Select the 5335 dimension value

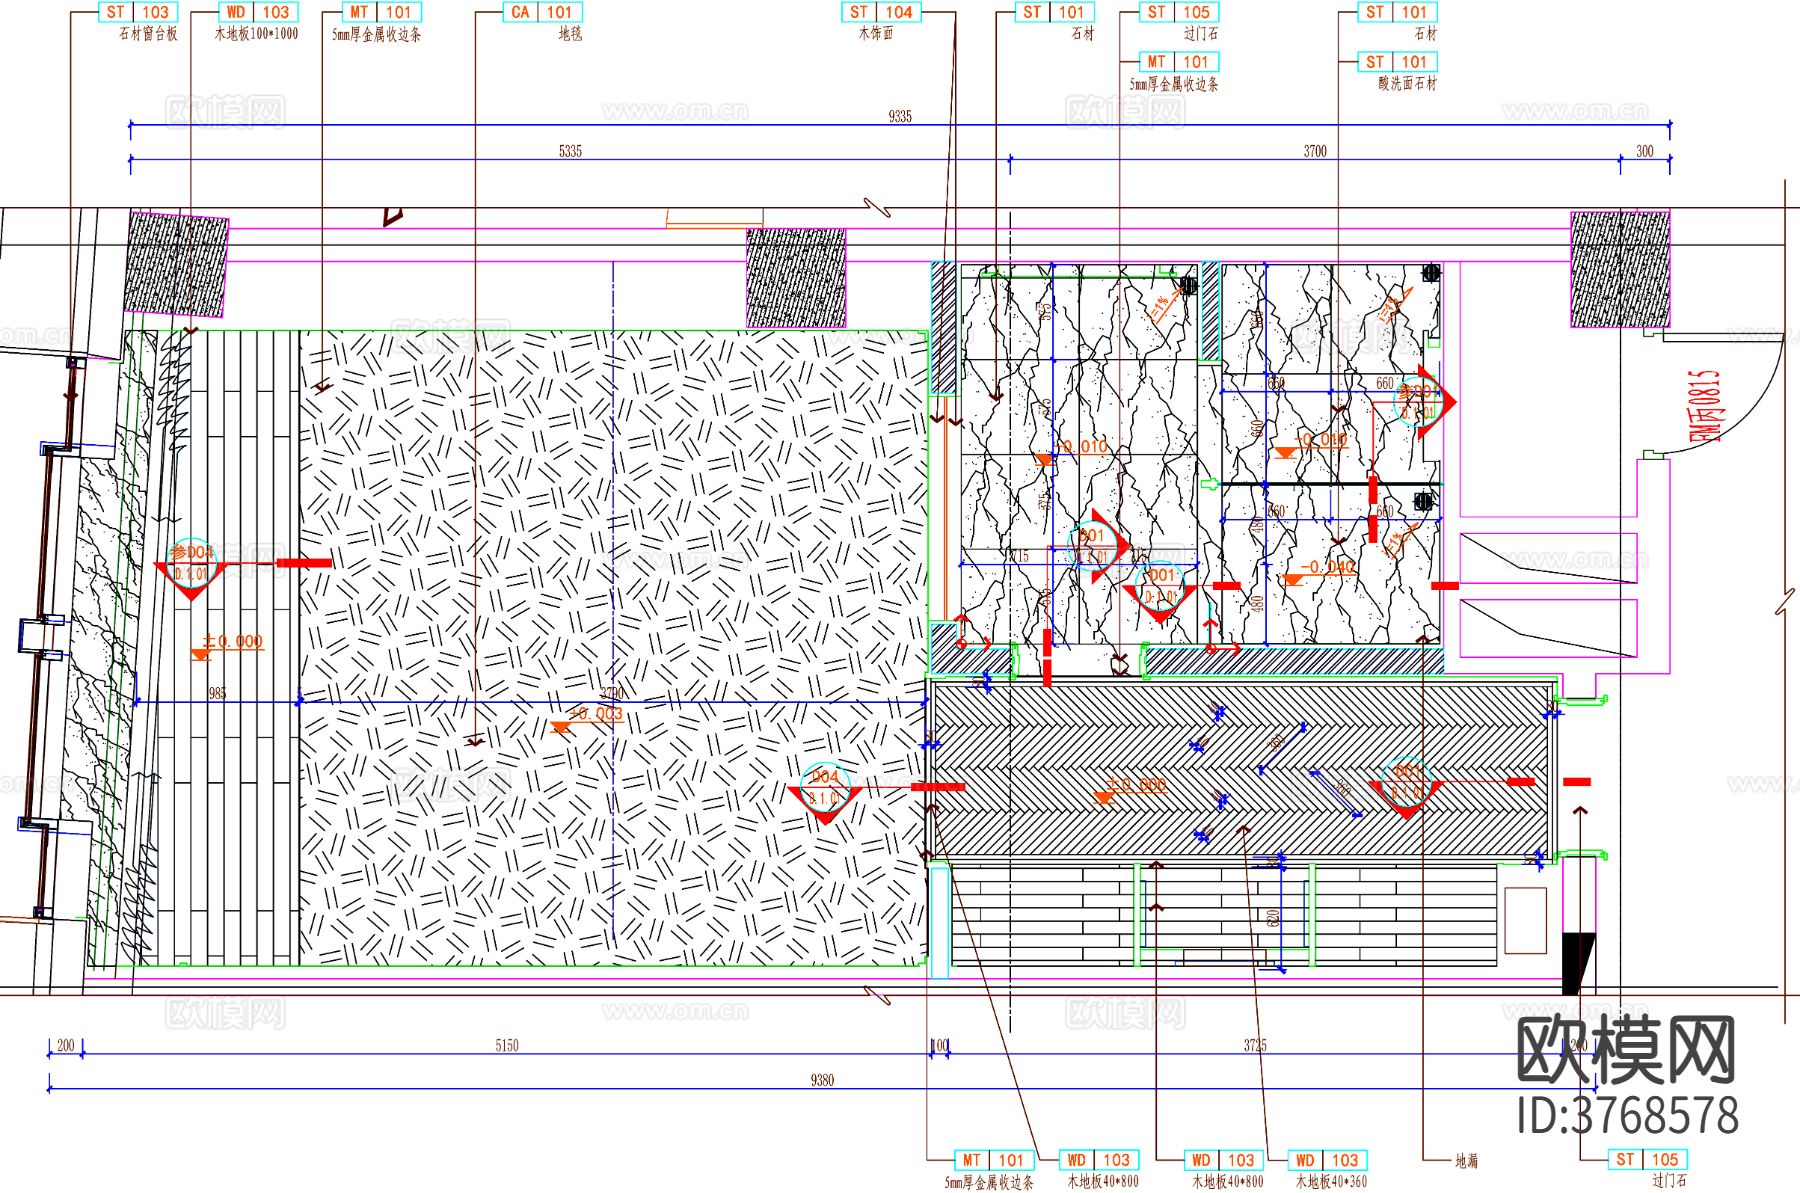[570, 151]
